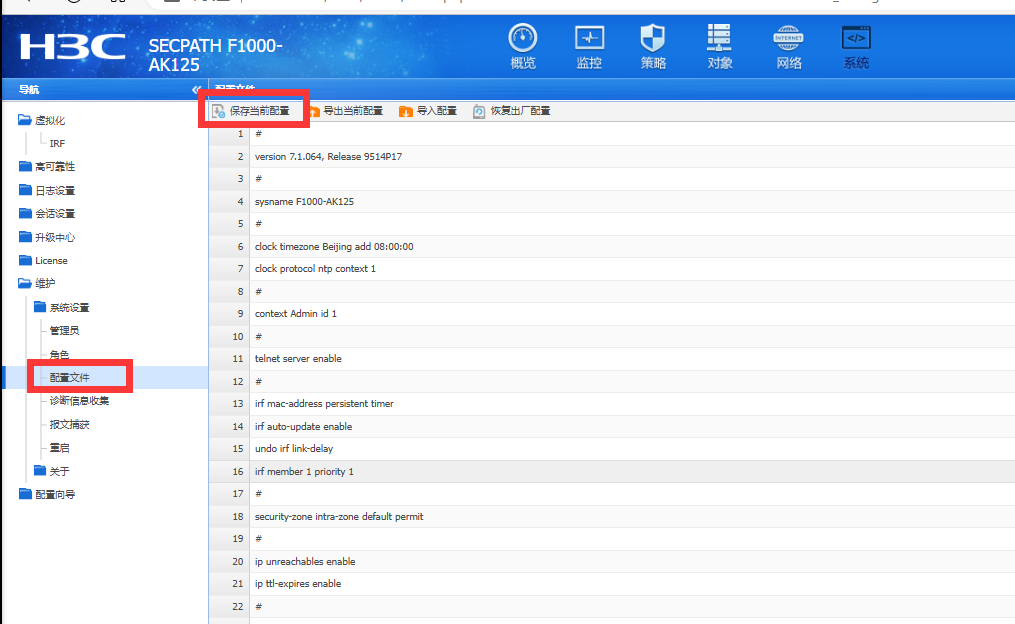Click the line 'security-zone intra-zone default permit'

339,517
